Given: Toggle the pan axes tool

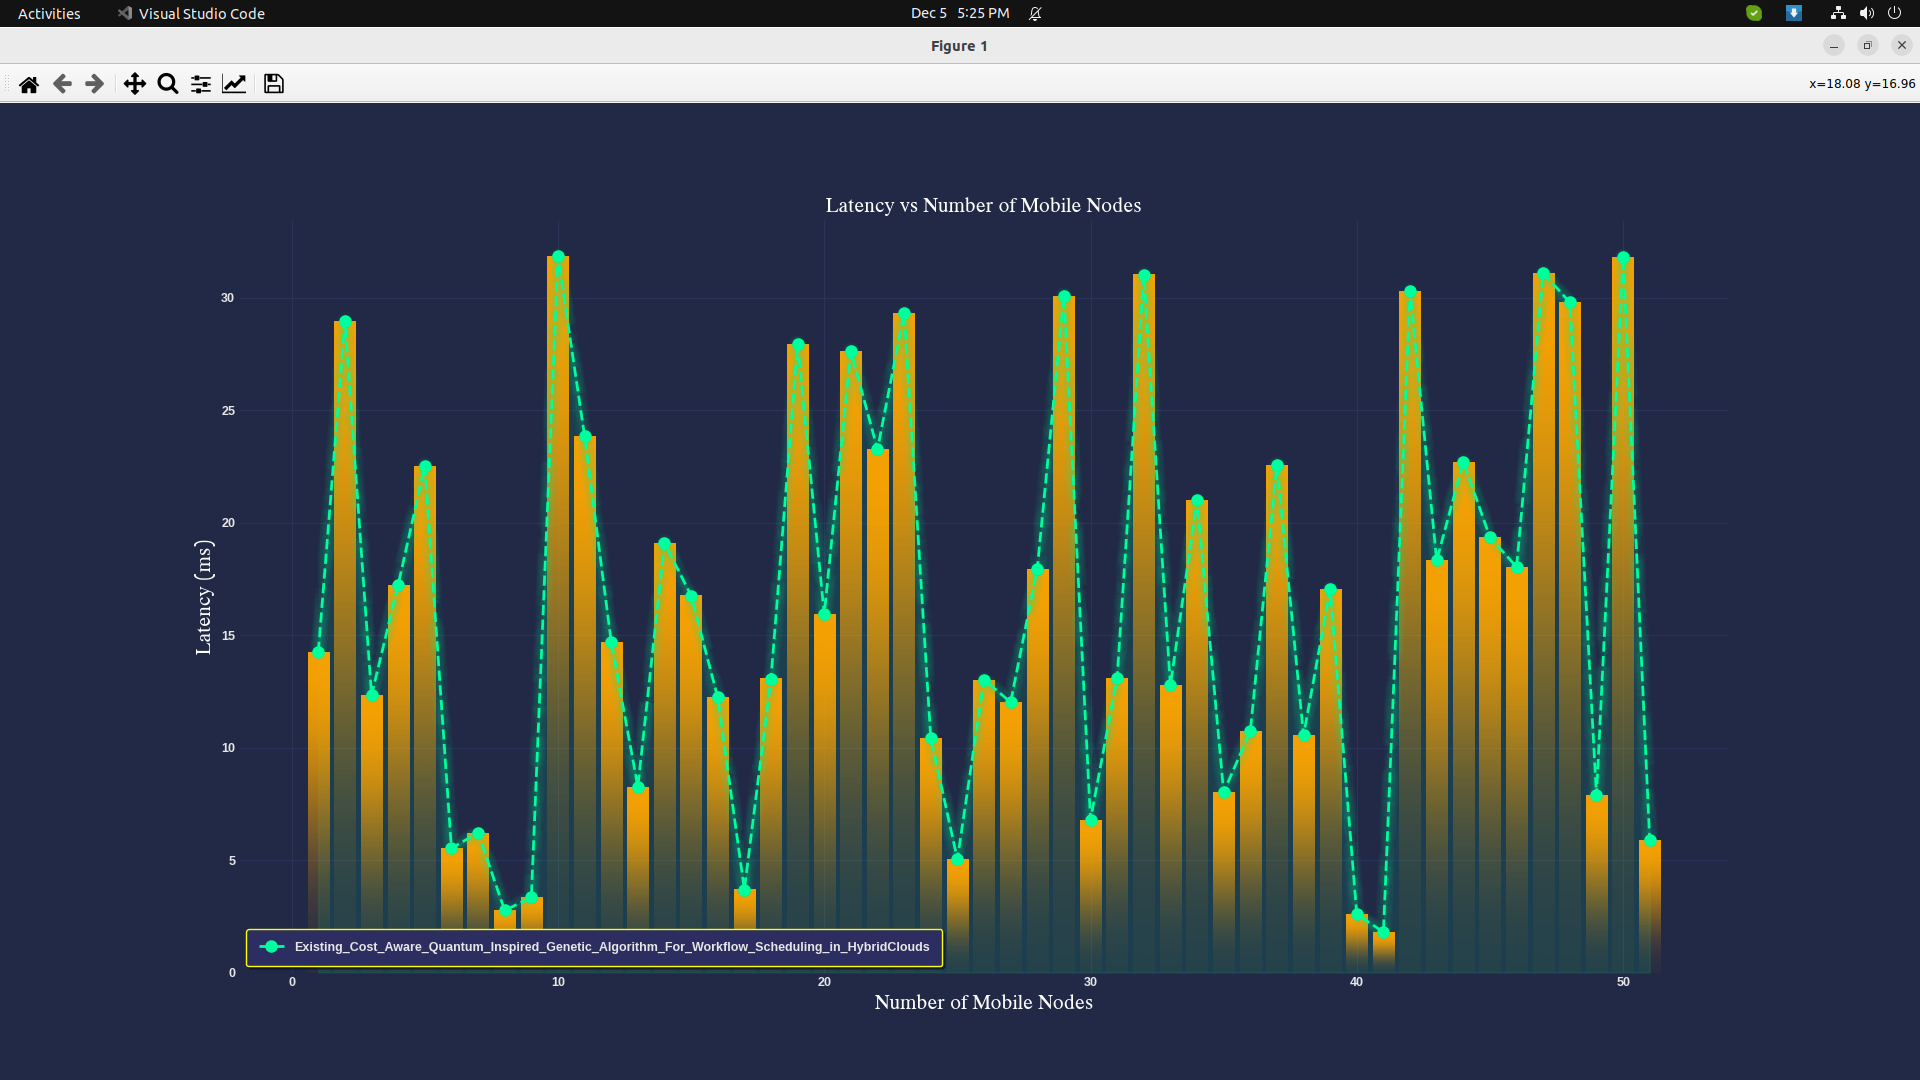Looking at the screenshot, I should tap(134, 84).
